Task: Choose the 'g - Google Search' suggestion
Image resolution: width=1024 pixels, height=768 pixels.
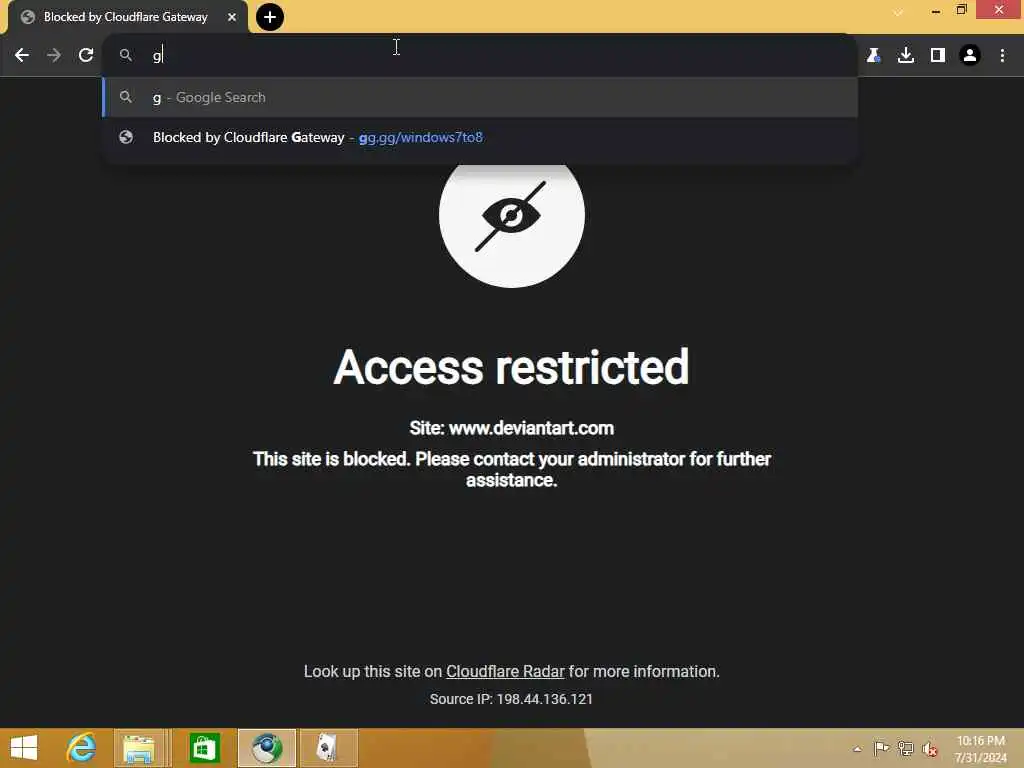Action: pyautogui.click(x=480, y=97)
